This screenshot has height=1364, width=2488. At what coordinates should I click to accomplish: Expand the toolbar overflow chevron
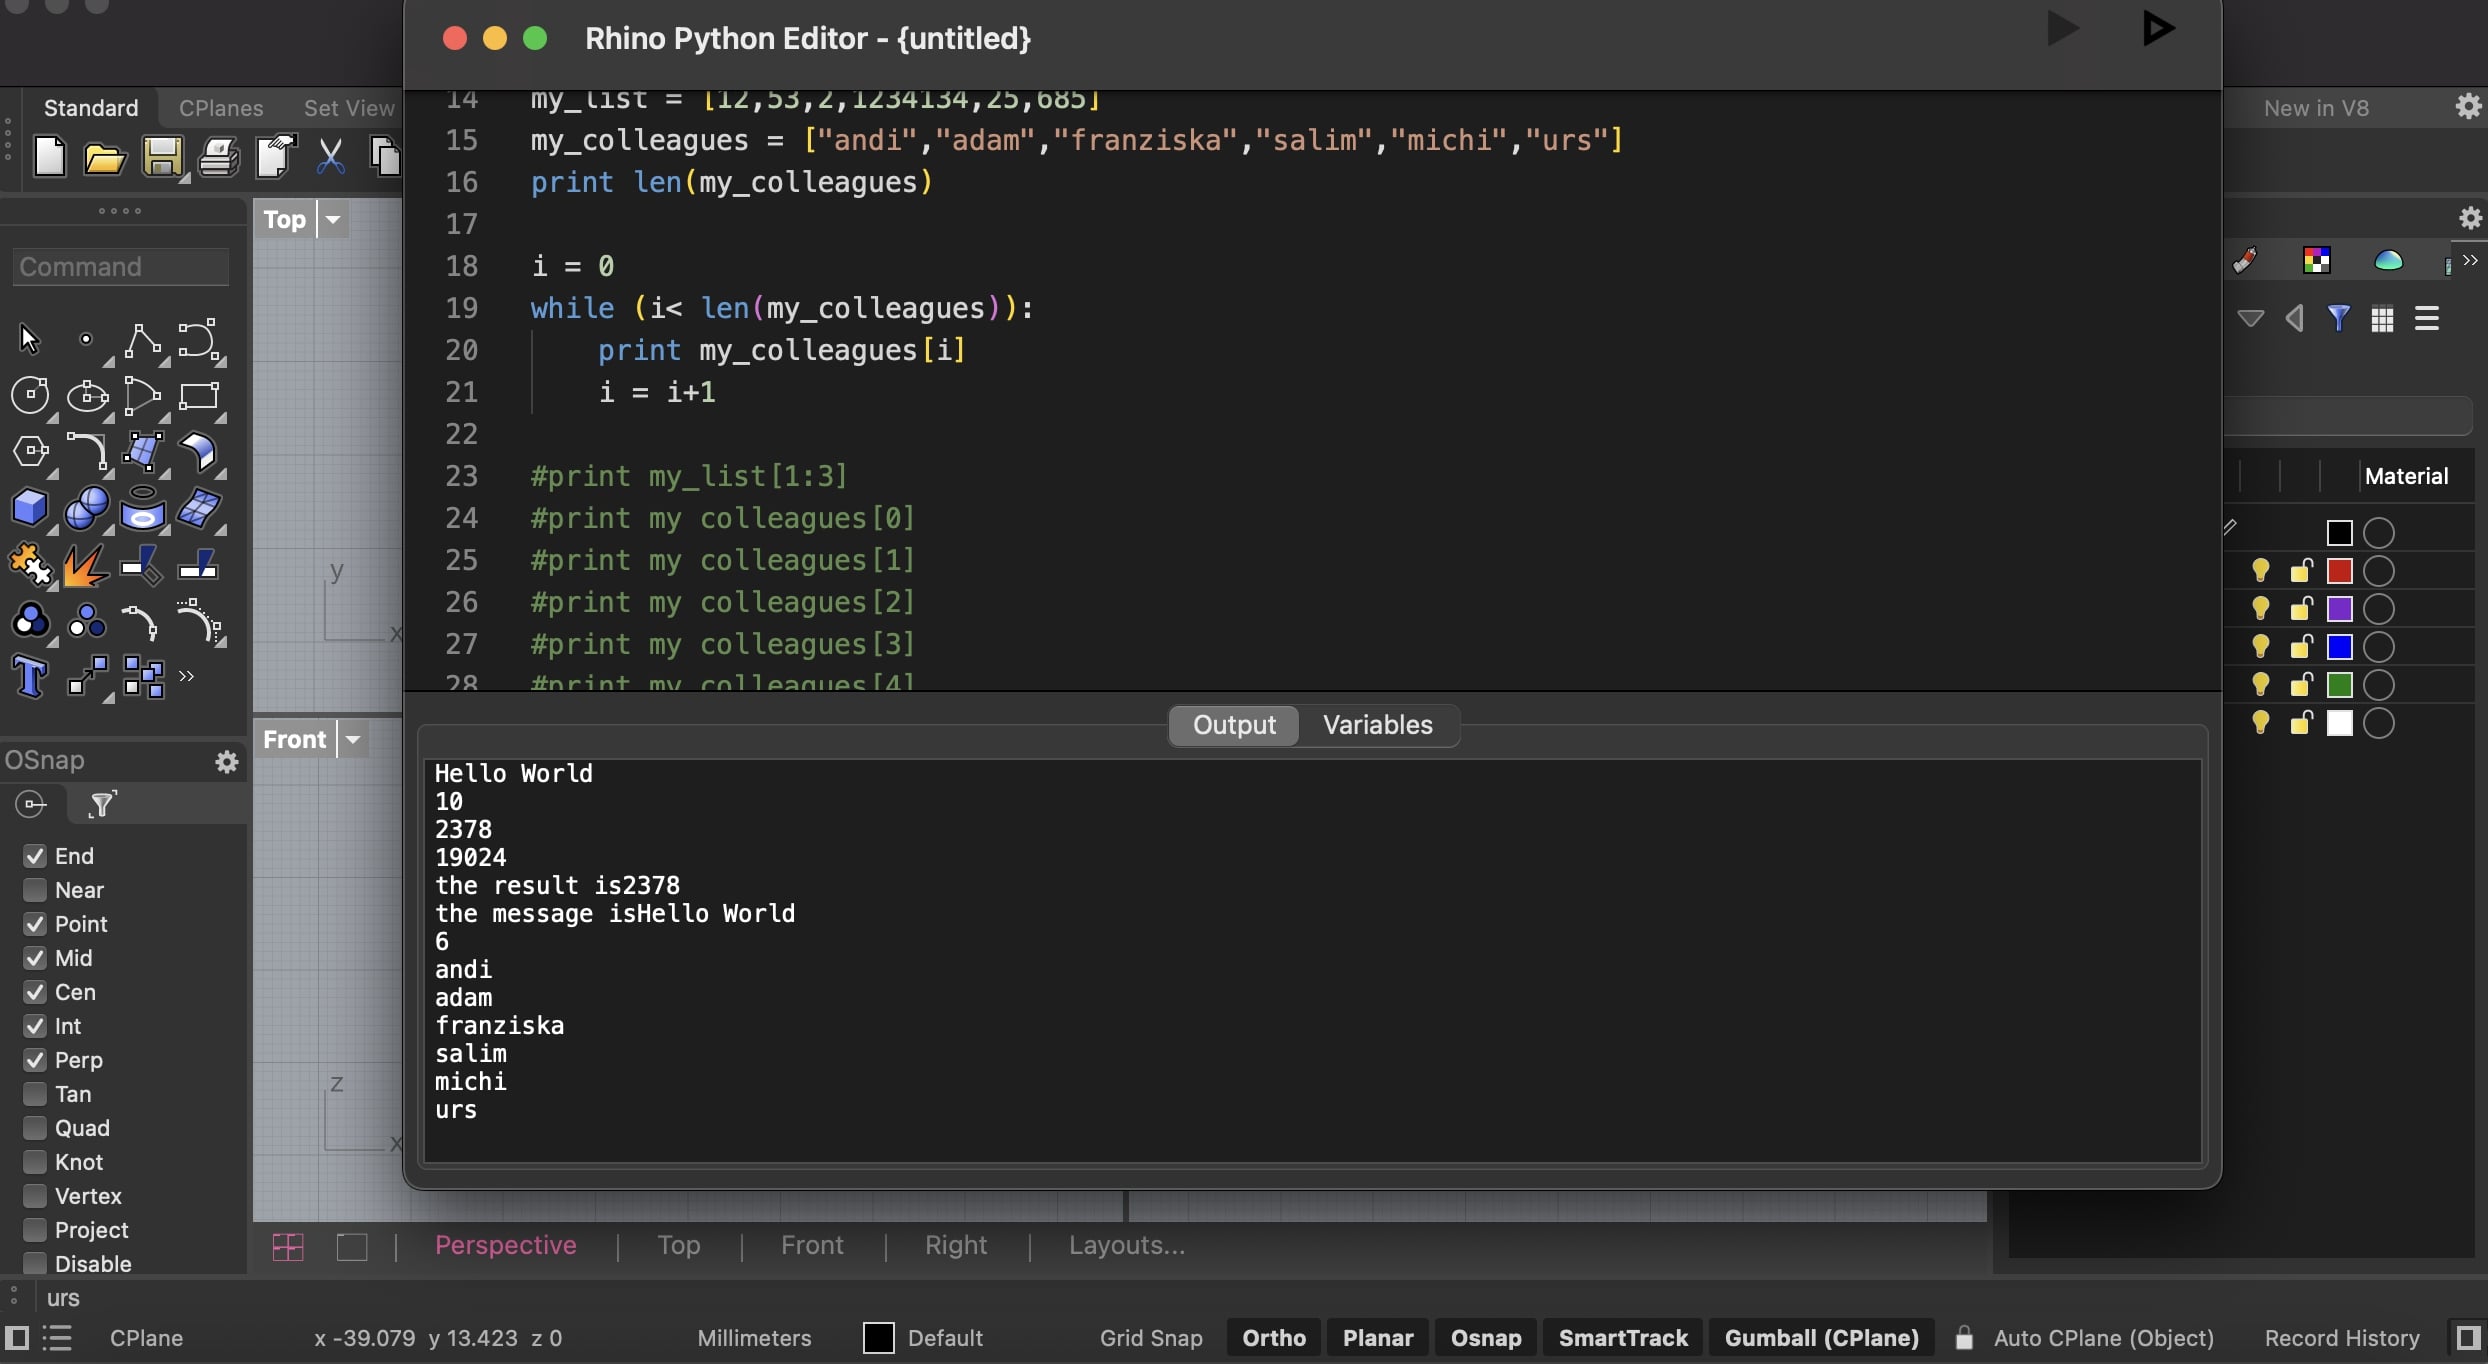tap(187, 676)
